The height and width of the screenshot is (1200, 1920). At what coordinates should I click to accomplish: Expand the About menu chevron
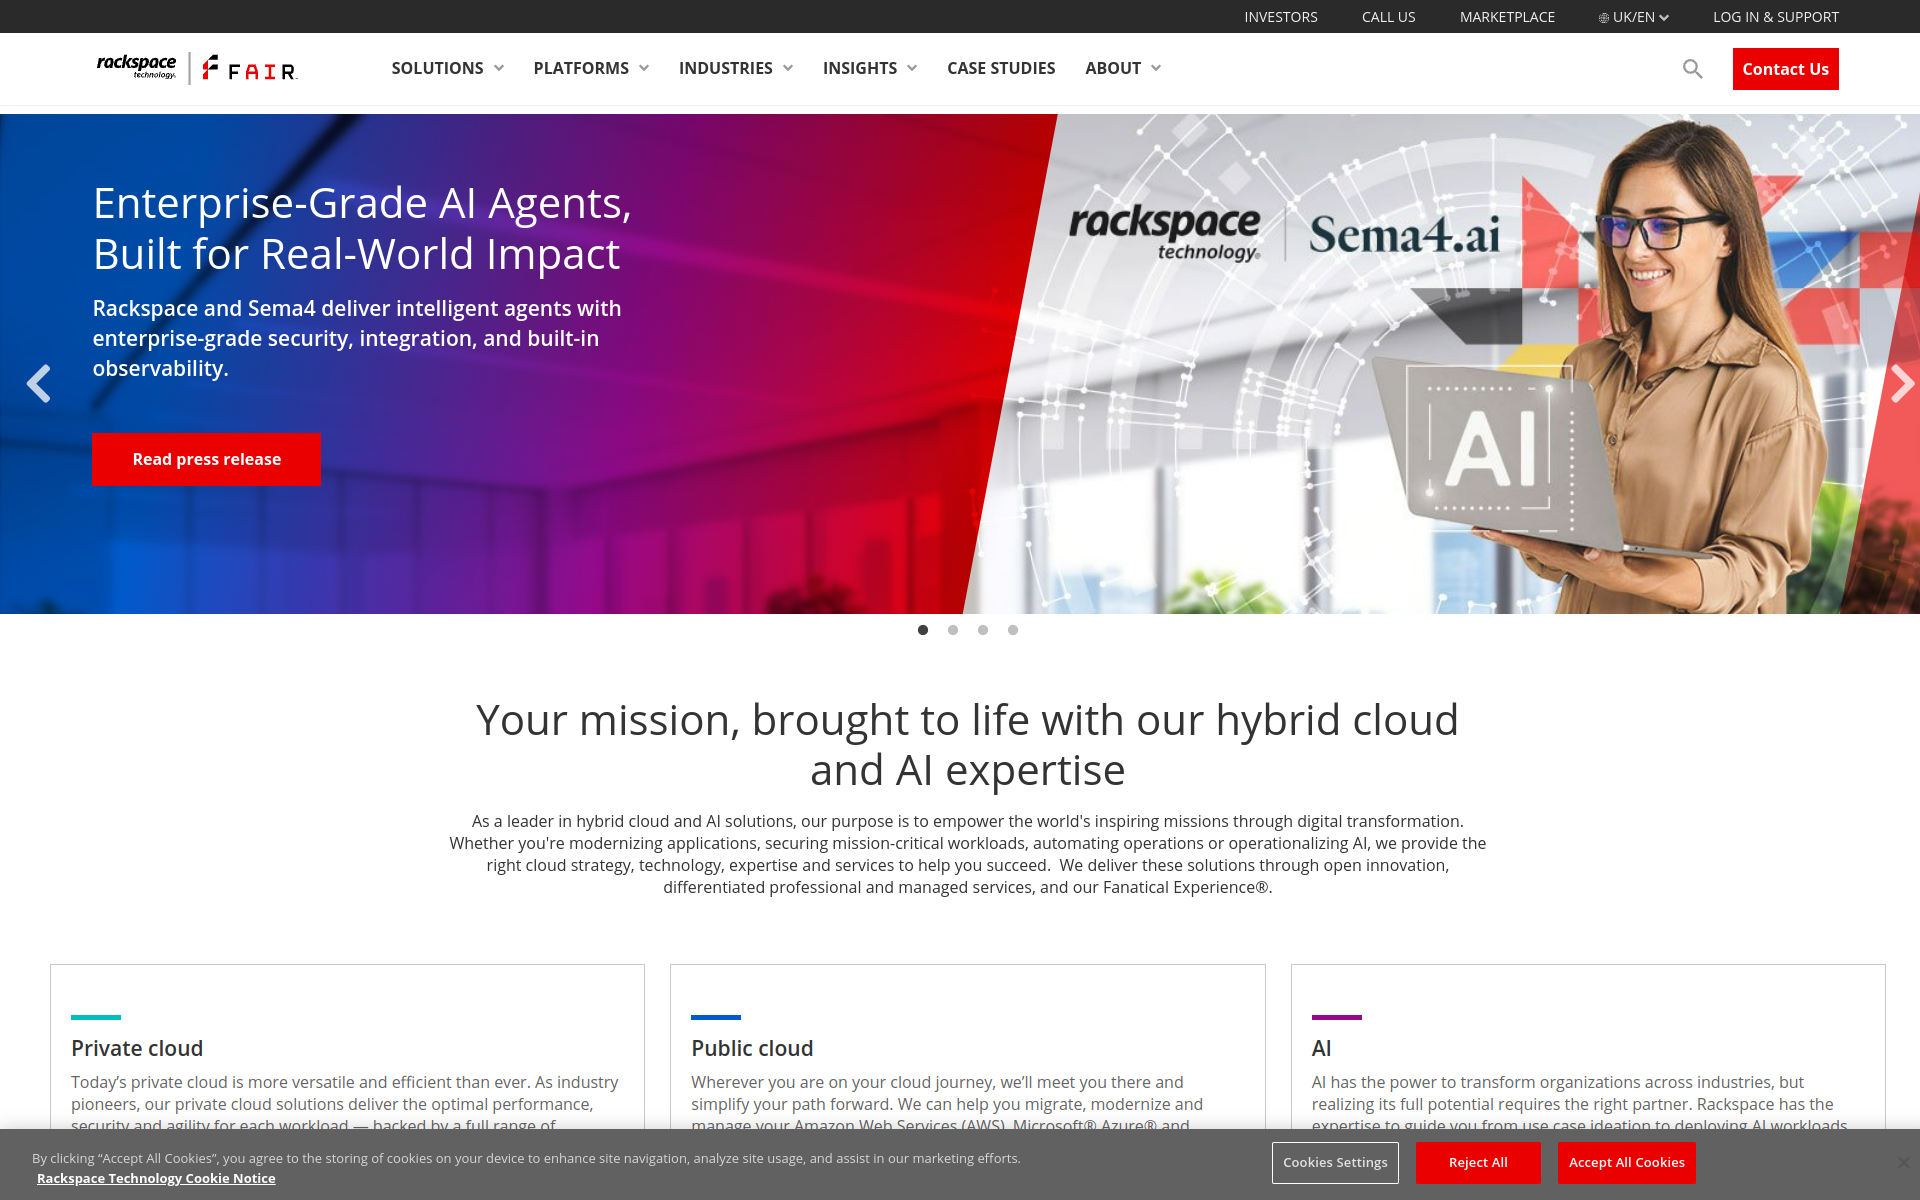click(1156, 68)
